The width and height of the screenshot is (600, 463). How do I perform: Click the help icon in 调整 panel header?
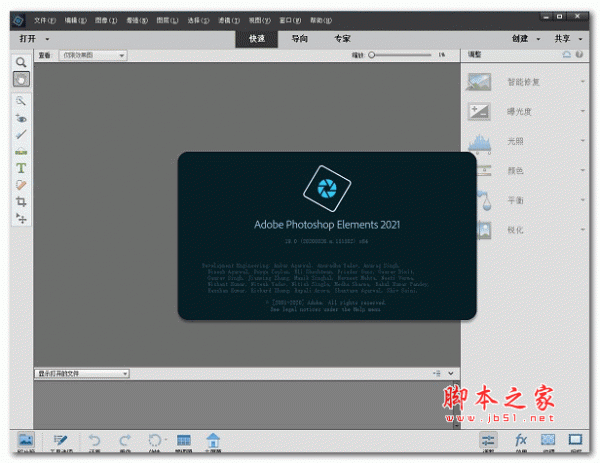coord(579,55)
